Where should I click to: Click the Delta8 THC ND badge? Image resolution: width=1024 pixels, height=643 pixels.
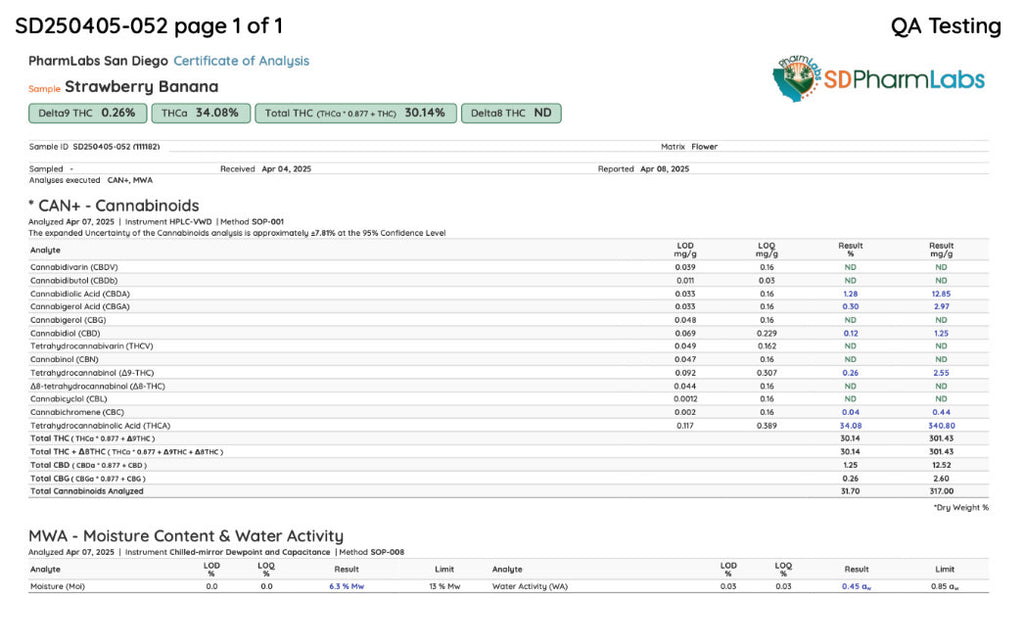511,113
